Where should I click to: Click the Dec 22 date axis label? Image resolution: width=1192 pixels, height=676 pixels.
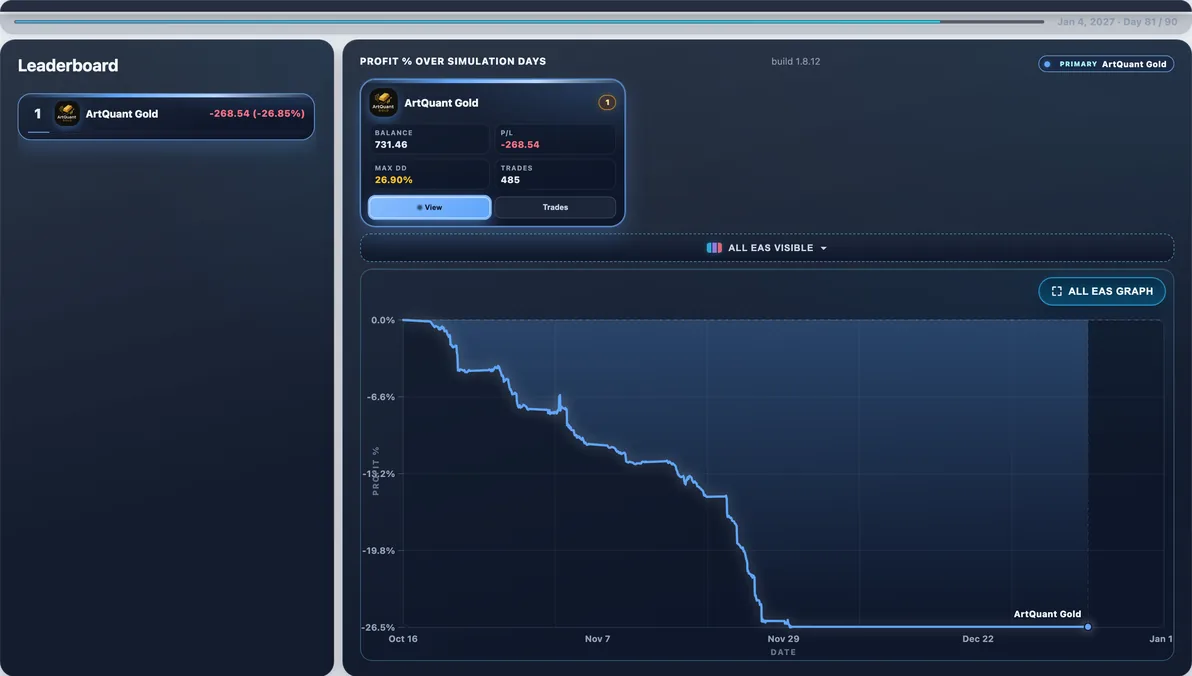tap(978, 639)
